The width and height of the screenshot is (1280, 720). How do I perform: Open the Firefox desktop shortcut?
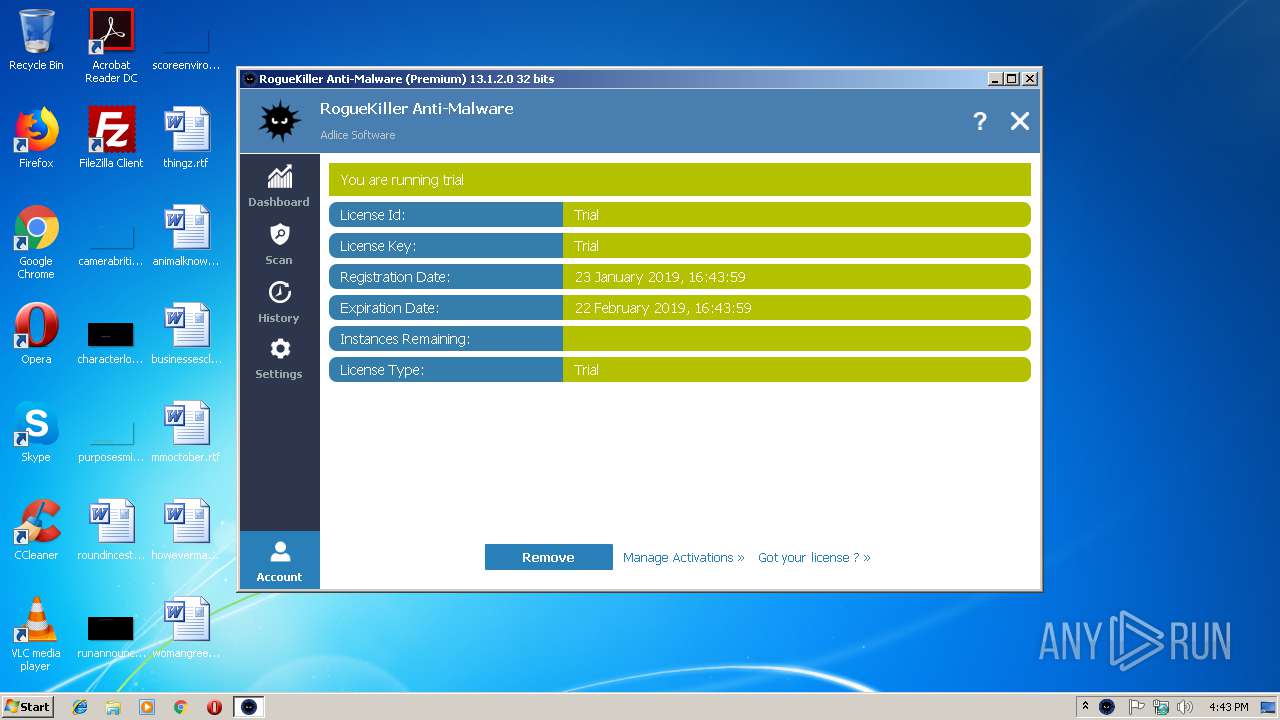click(x=36, y=138)
